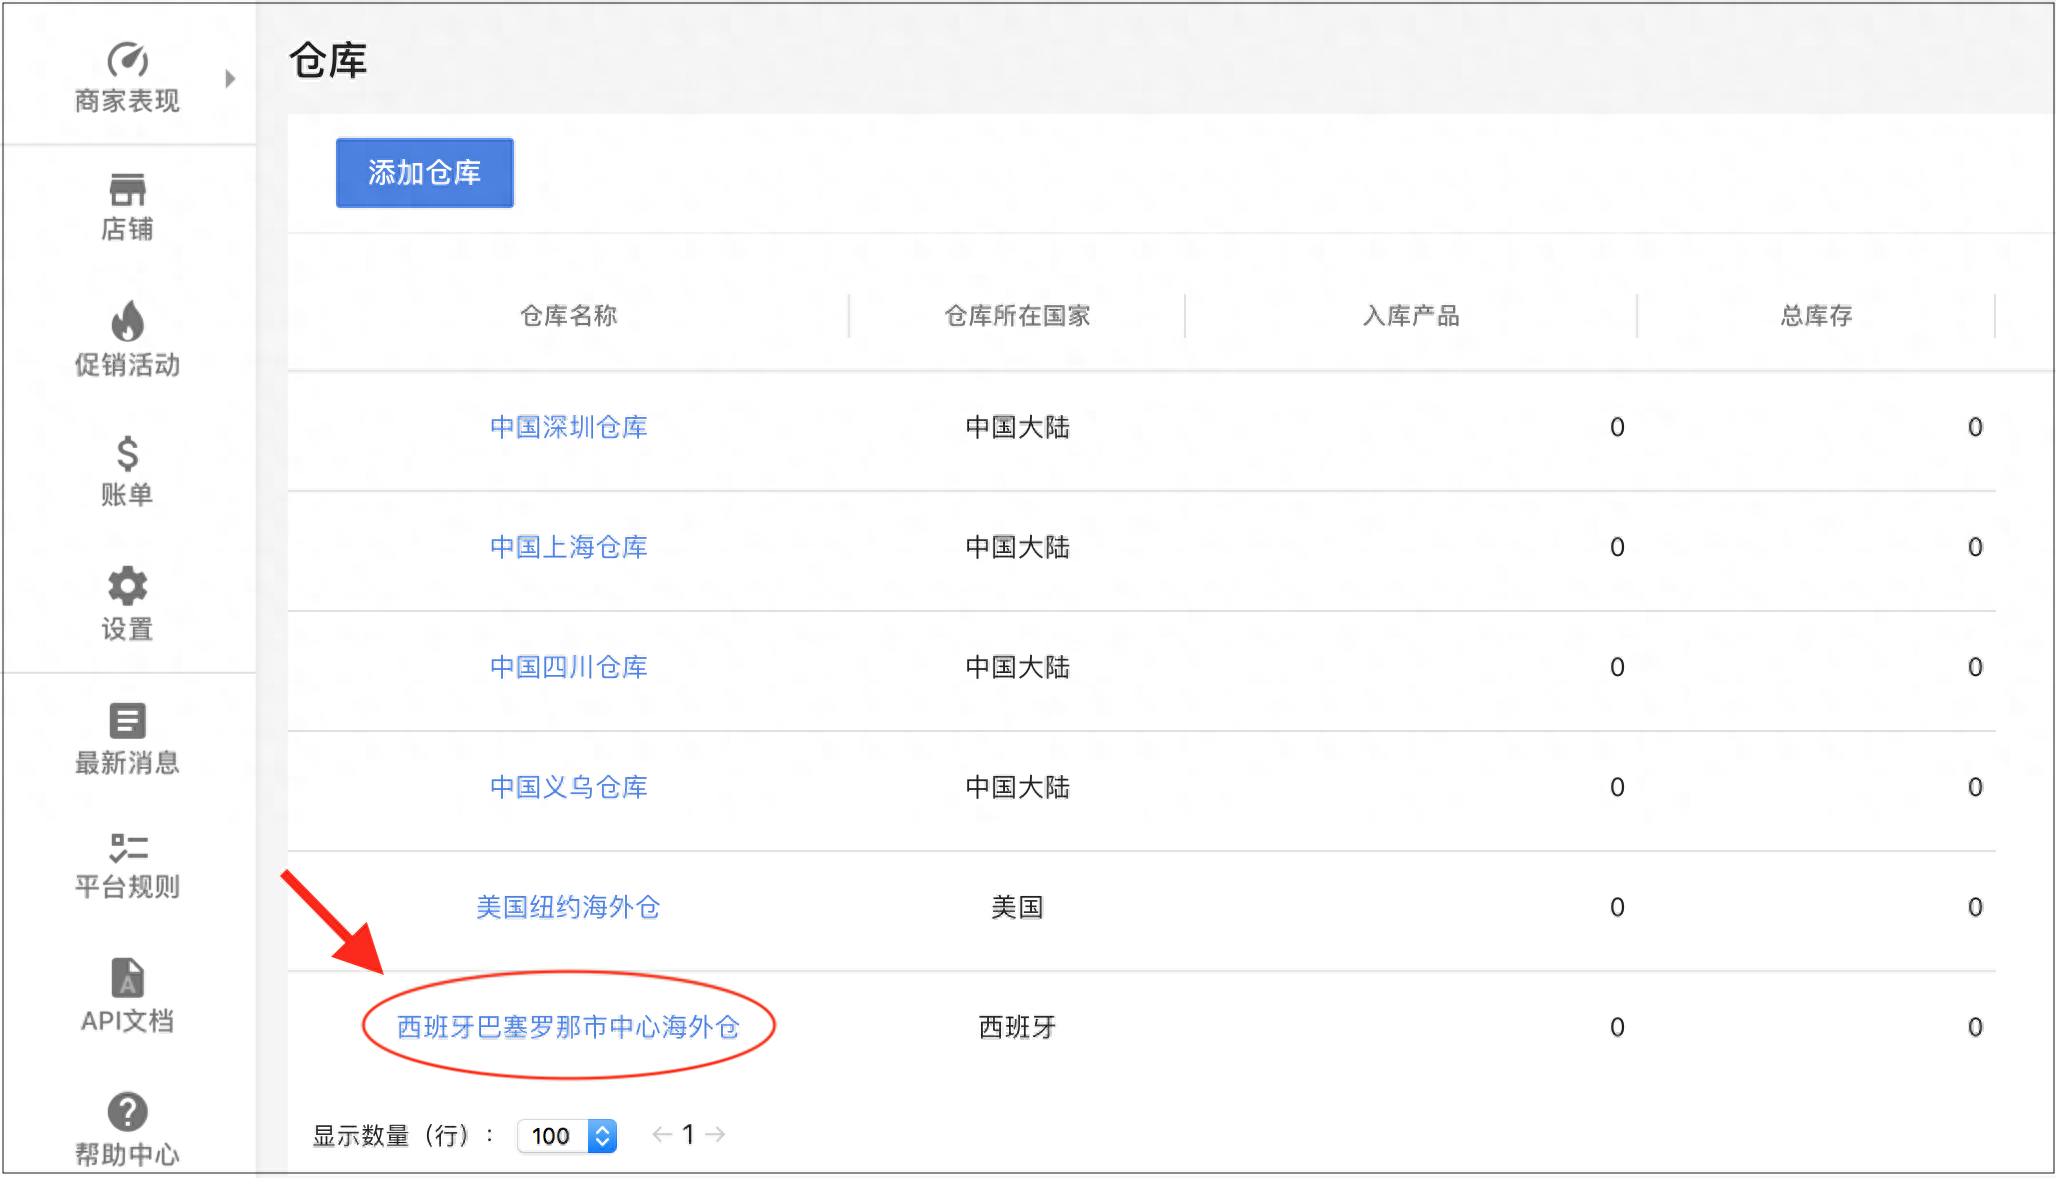Open the 促销活动 flame icon
The image size is (2056, 1178).
pyautogui.click(x=127, y=321)
